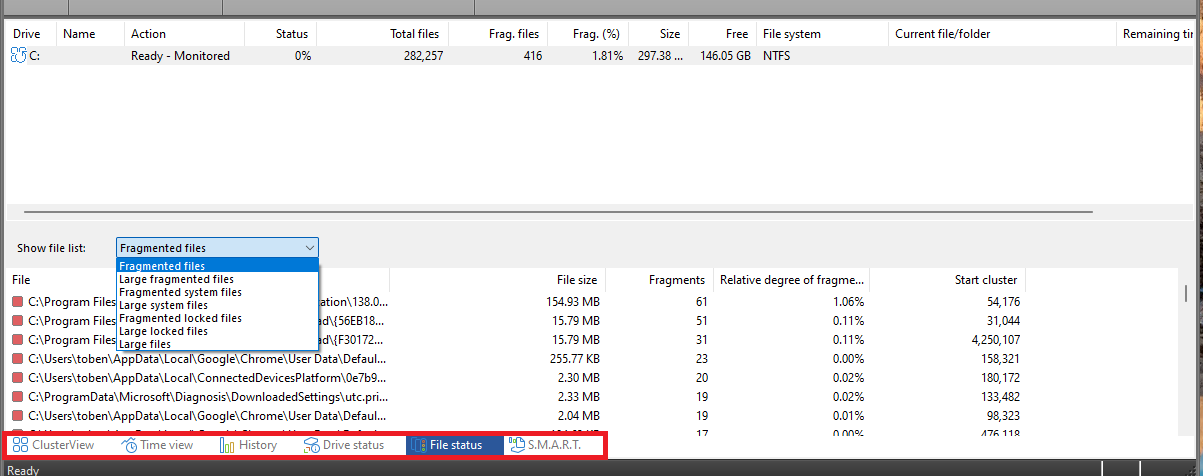Sort file list by File size header
Image resolution: width=1203 pixels, height=476 pixels.
tap(498, 280)
